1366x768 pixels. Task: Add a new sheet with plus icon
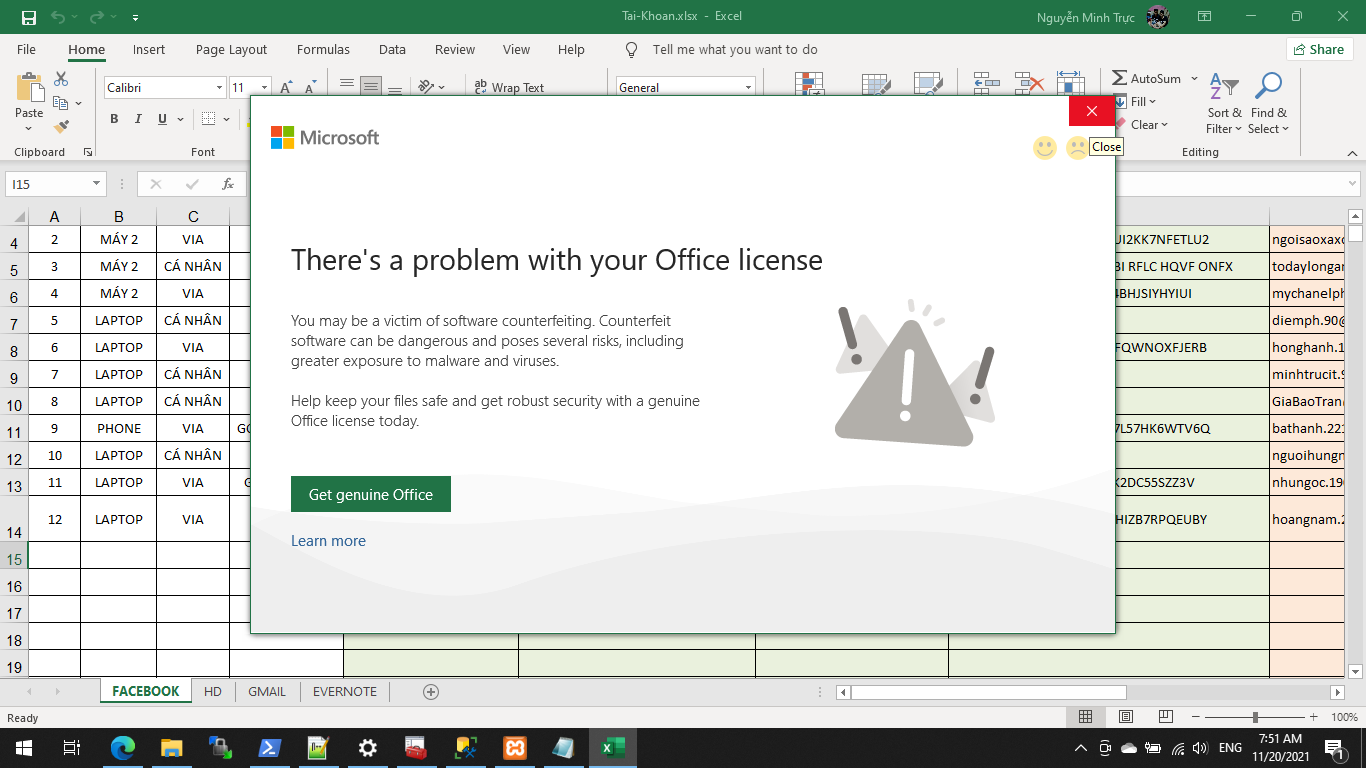(431, 691)
